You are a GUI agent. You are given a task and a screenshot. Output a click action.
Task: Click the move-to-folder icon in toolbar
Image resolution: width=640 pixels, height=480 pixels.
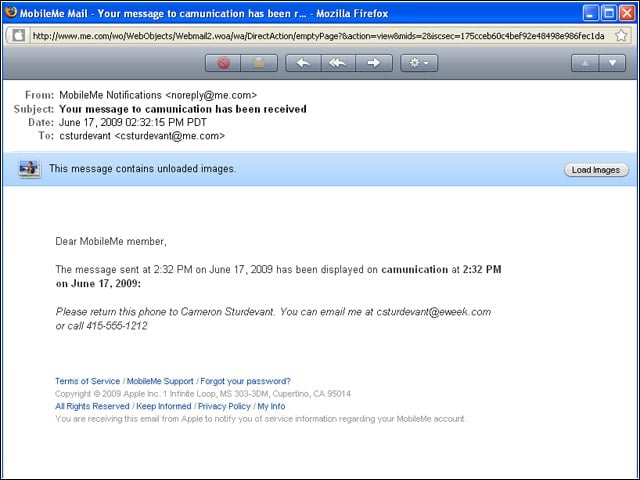[259, 63]
